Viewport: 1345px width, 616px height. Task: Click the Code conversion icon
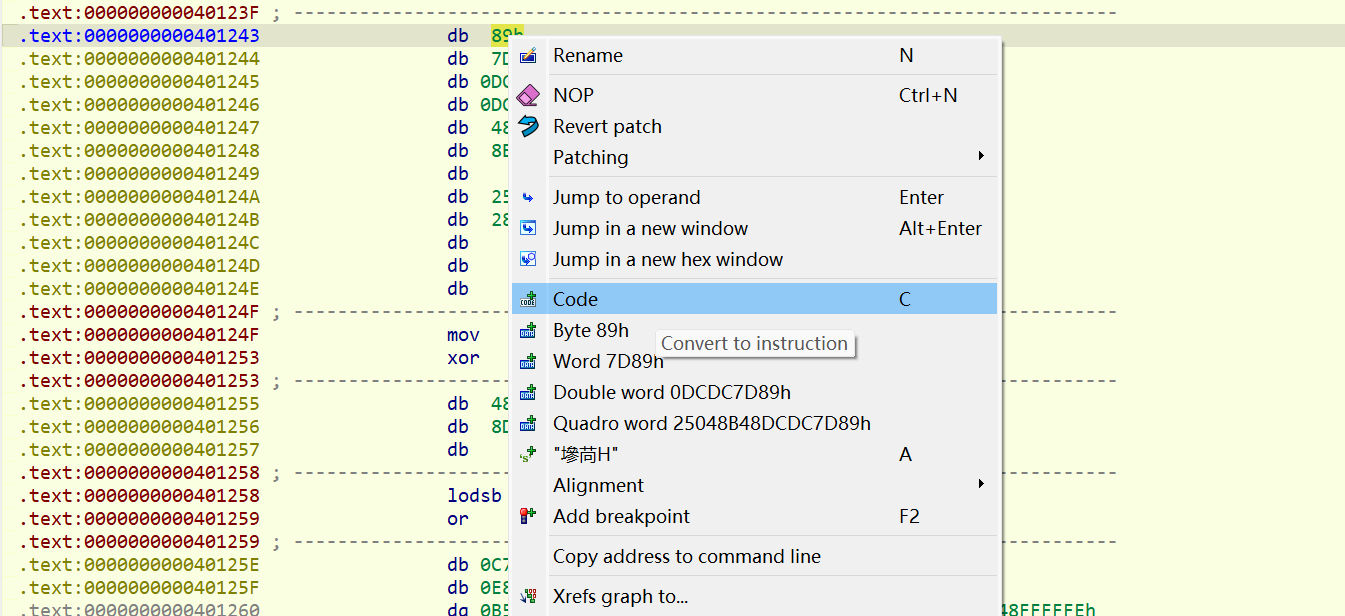click(528, 300)
